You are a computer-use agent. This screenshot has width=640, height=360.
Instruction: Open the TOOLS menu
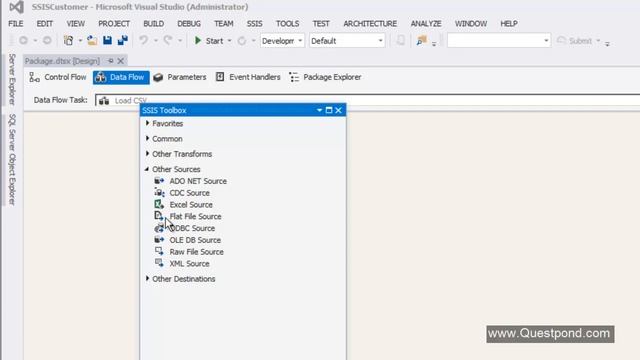tap(287, 24)
